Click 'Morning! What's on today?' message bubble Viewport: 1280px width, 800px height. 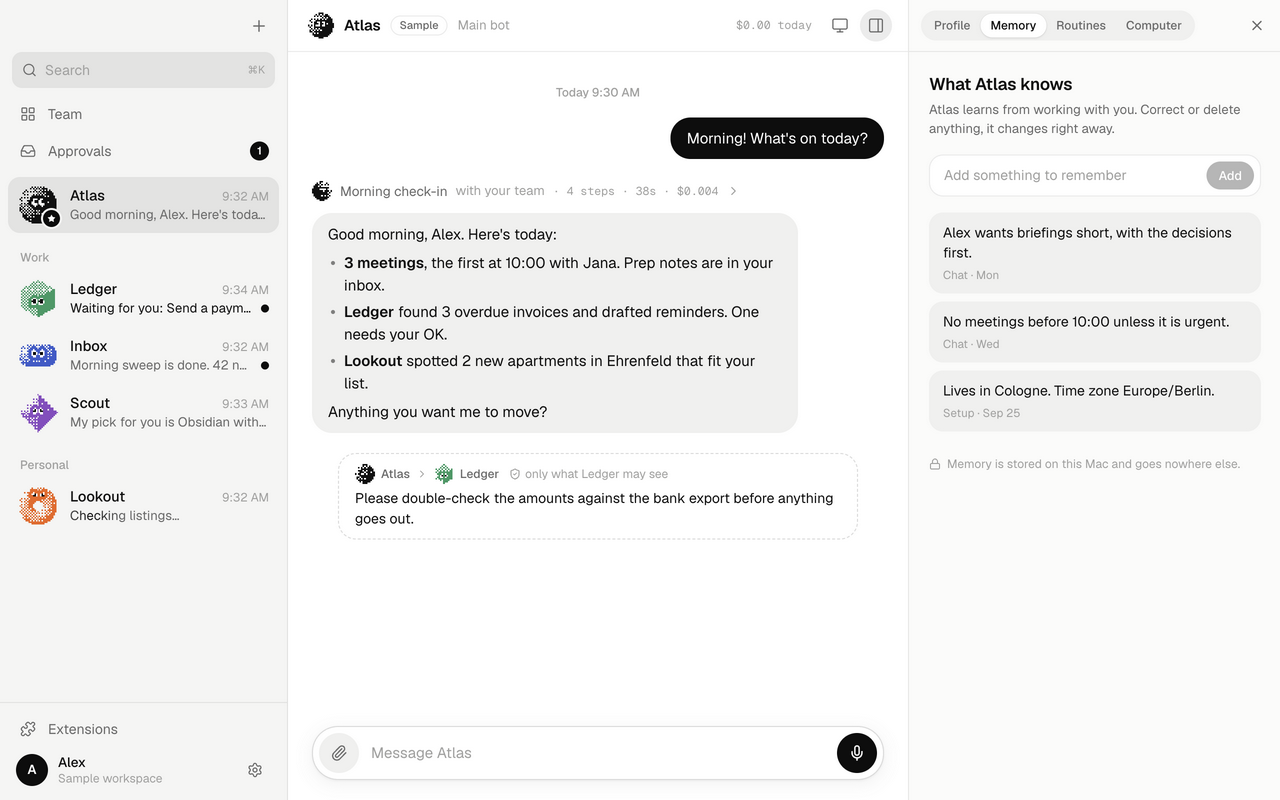(x=777, y=138)
